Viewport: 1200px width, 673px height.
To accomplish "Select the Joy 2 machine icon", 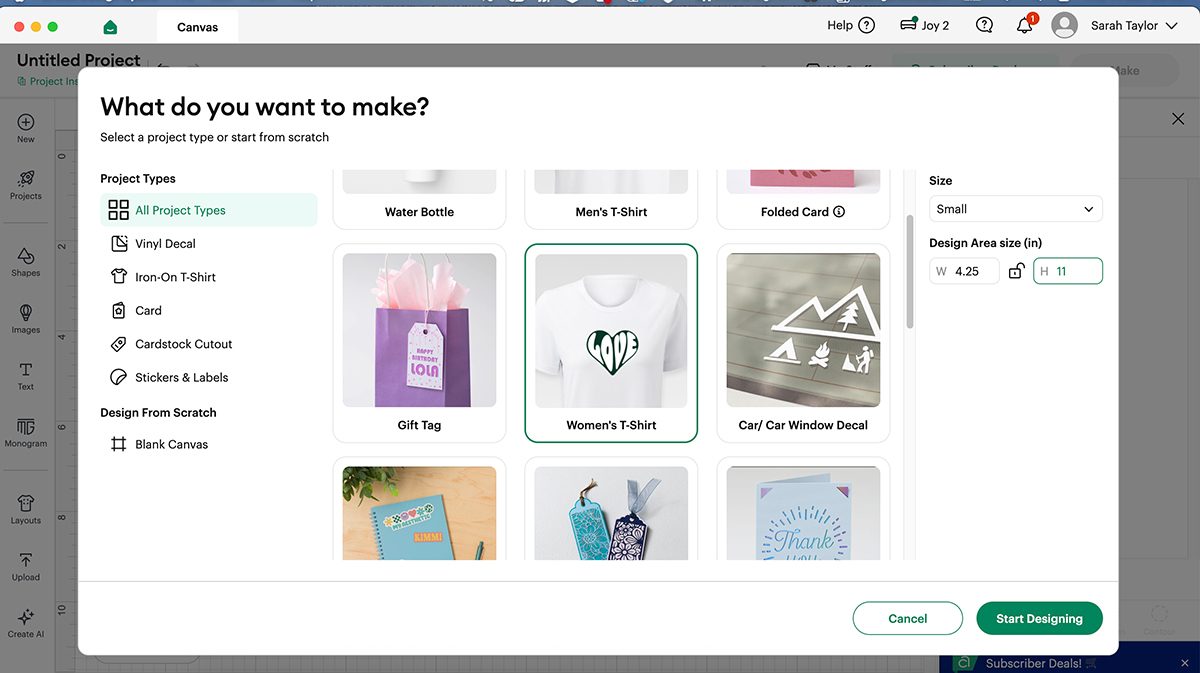I will pos(908,25).
